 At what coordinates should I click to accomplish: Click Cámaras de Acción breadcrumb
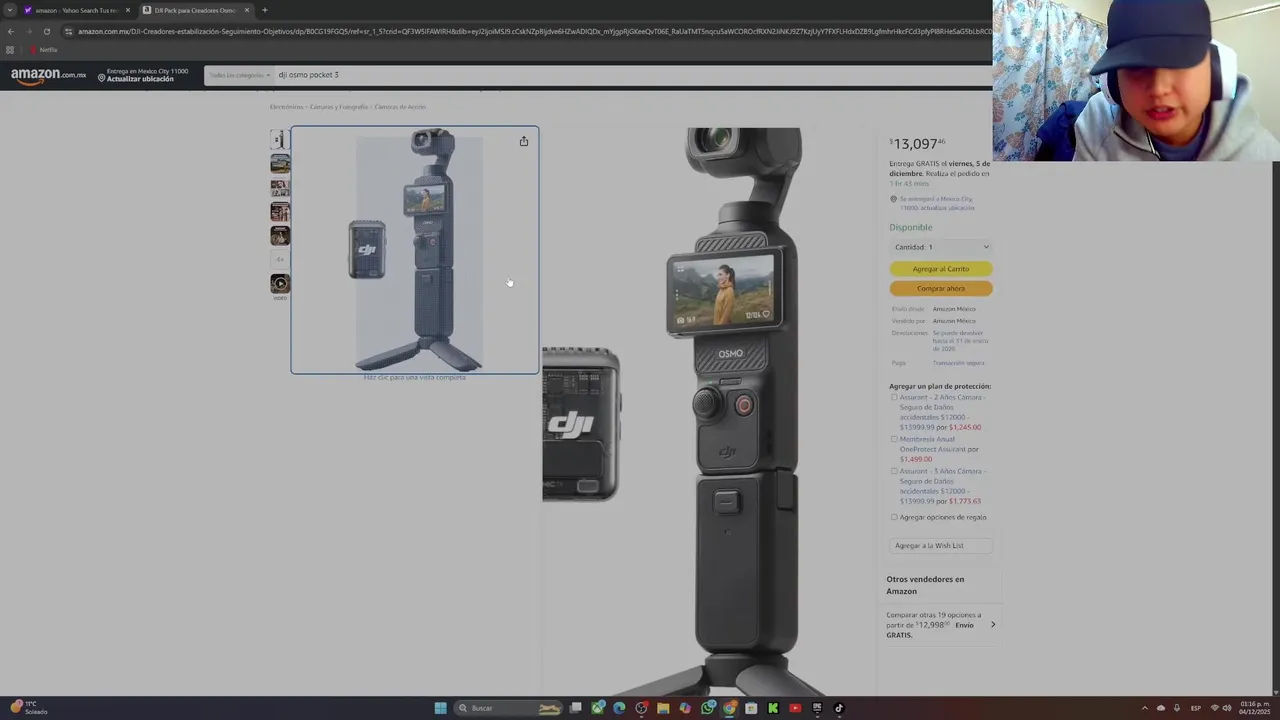point(400,107)
